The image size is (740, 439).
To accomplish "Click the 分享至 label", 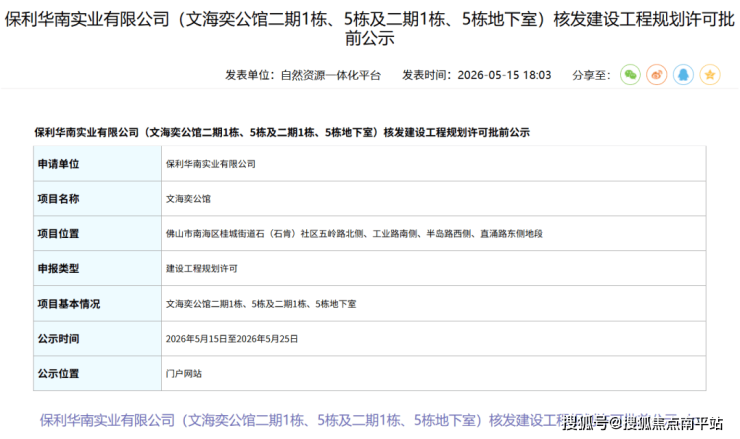I will coord(591,75).
